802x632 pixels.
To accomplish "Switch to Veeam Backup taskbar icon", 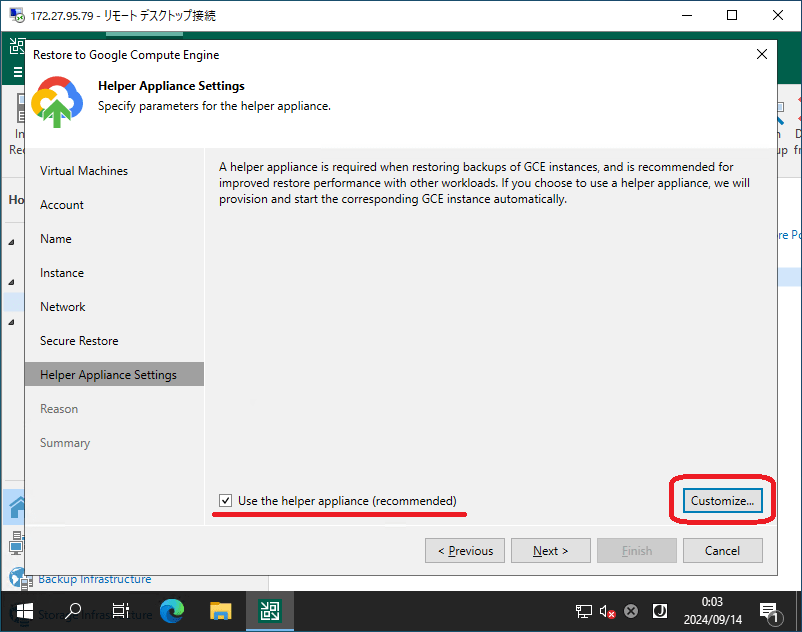I will coord(270,611).
